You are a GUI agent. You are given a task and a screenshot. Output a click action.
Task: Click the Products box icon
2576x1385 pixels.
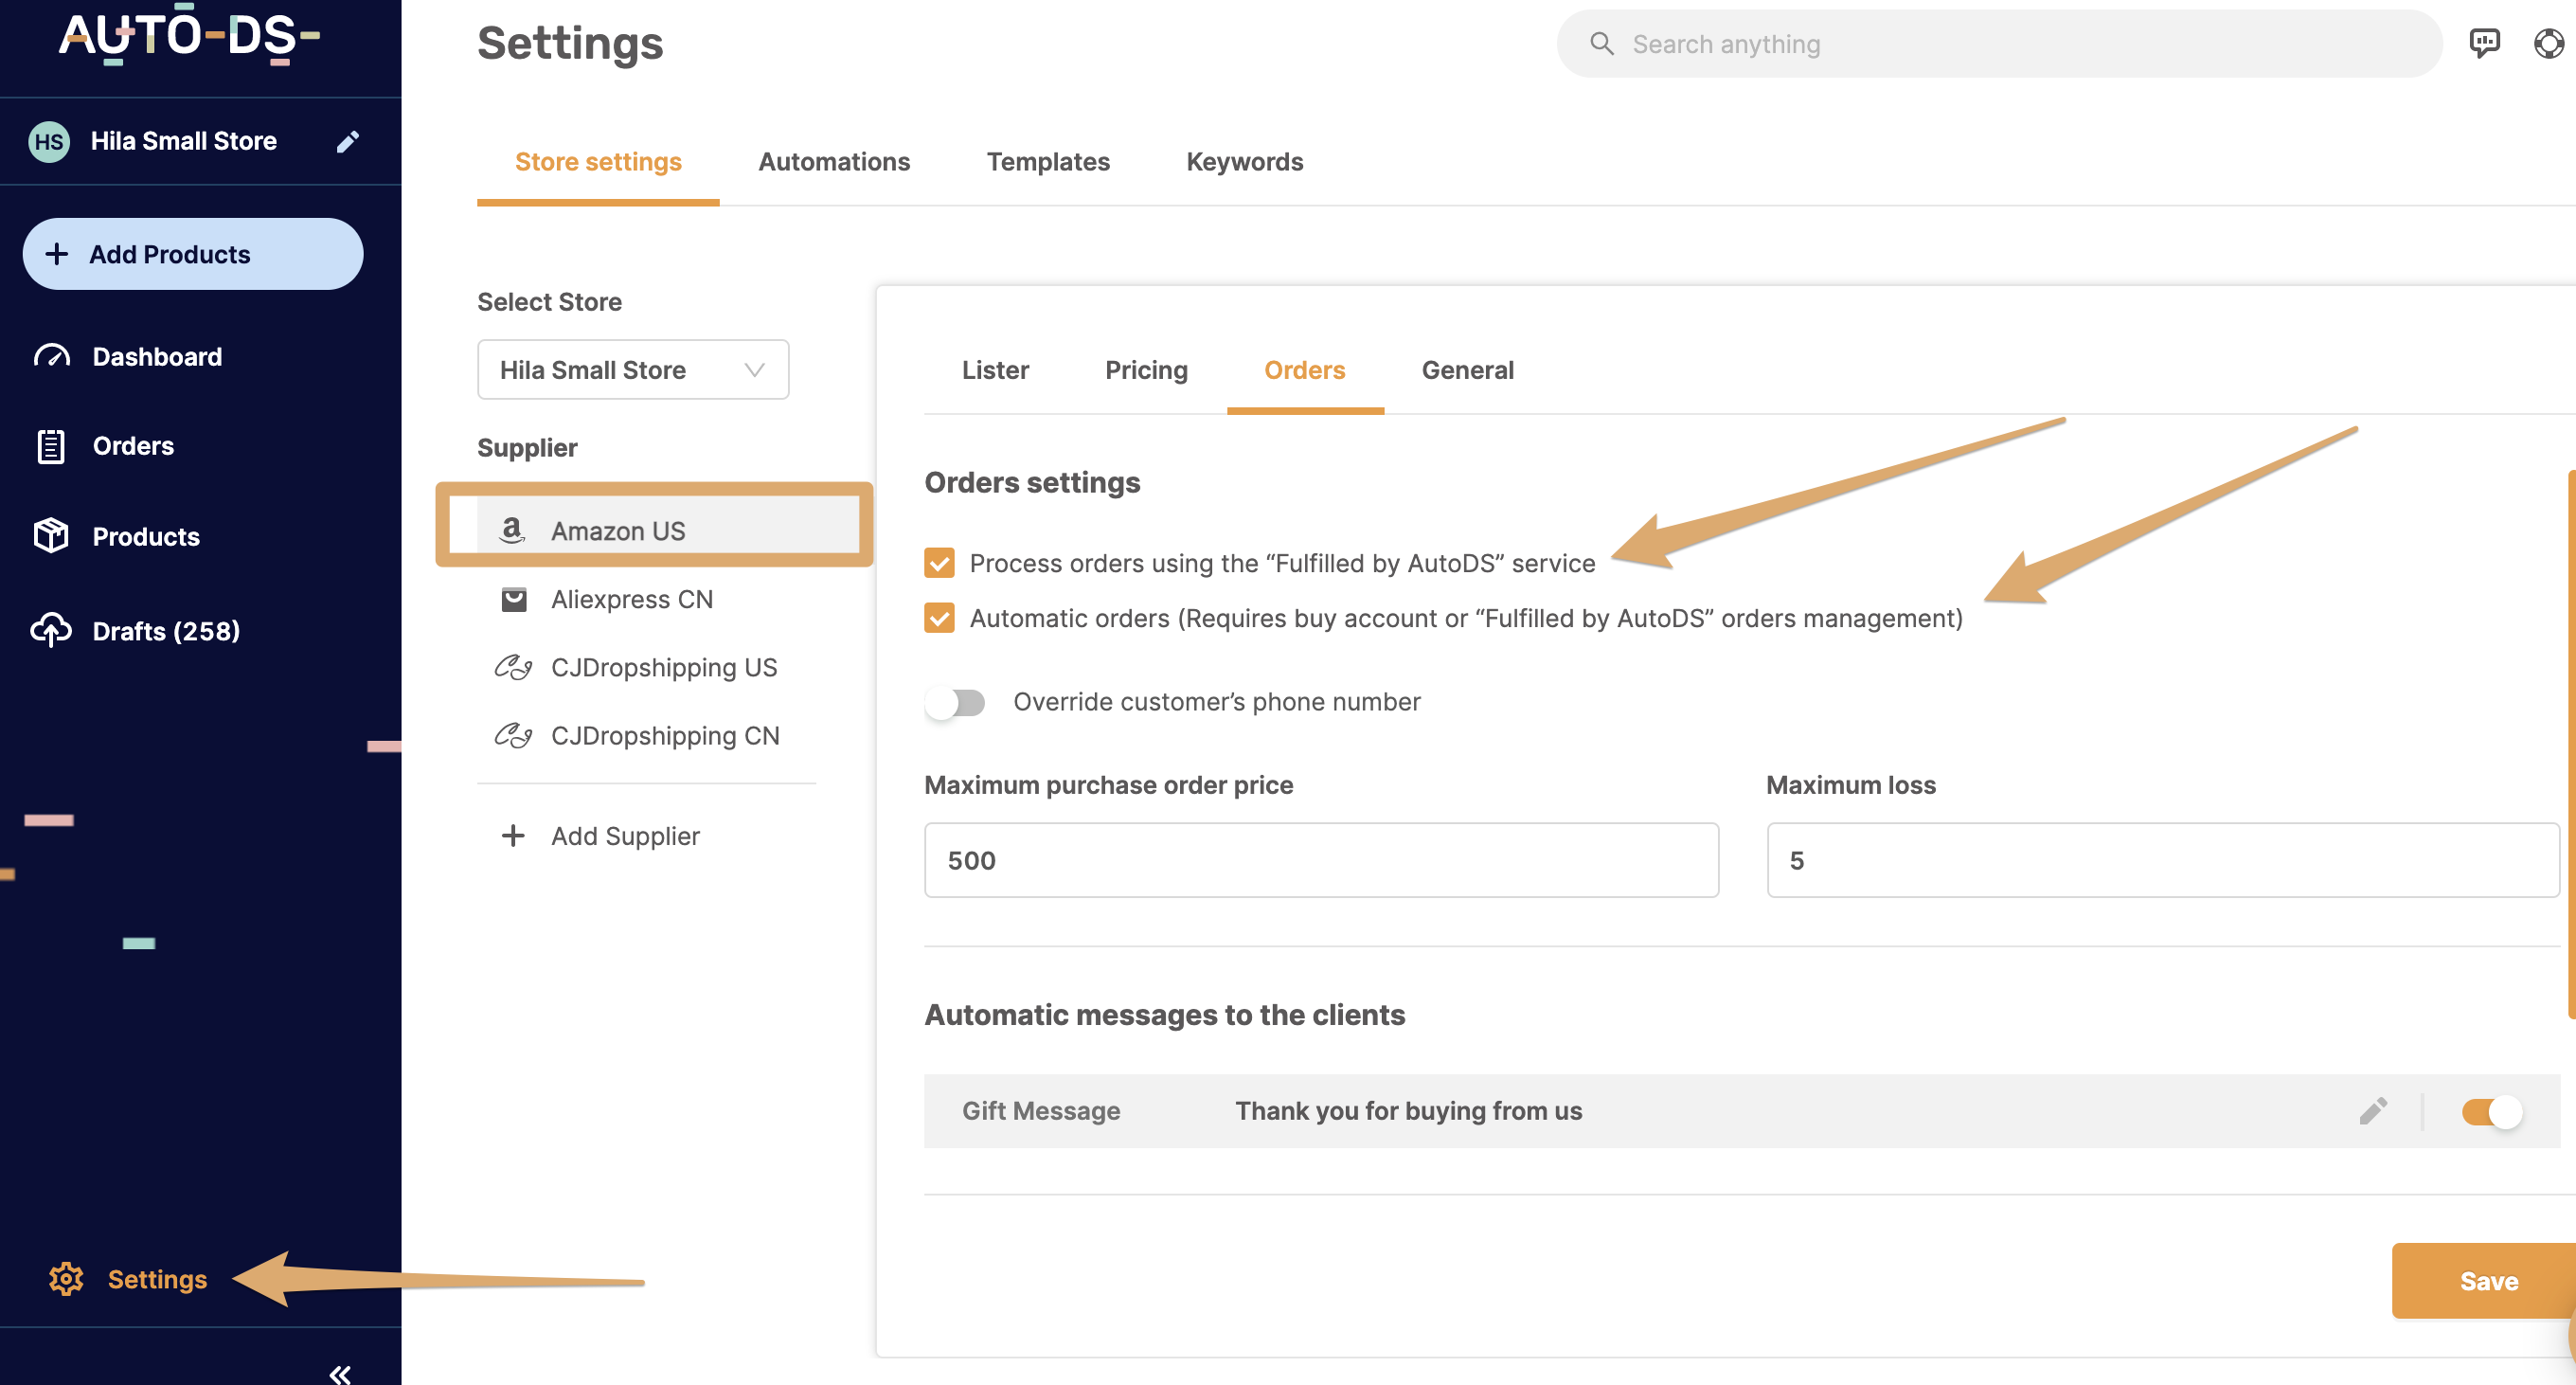(51, 536)
